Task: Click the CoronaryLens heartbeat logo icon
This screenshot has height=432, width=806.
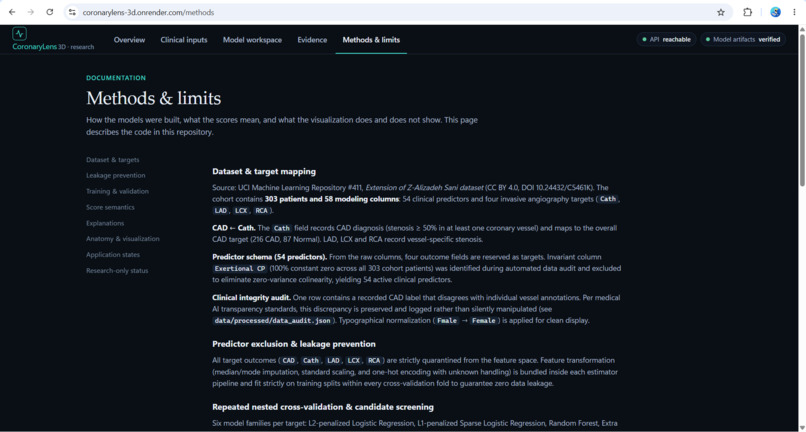Action: pyautogui.click(x=20, y=34)
